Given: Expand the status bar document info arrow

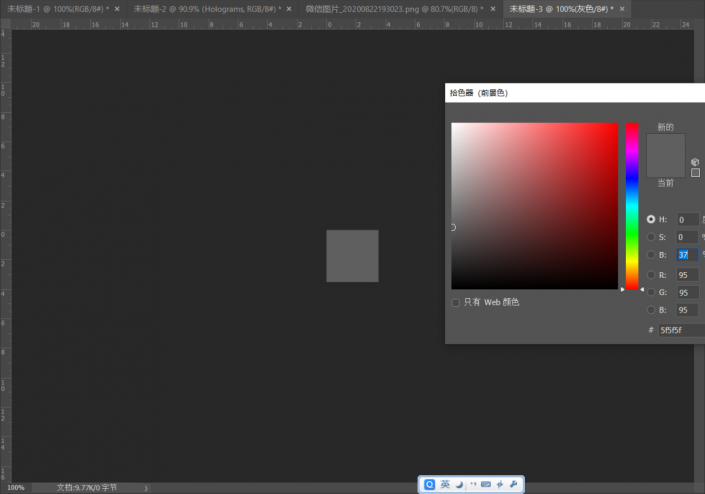Looking at the screenshot, I should 148,488.
